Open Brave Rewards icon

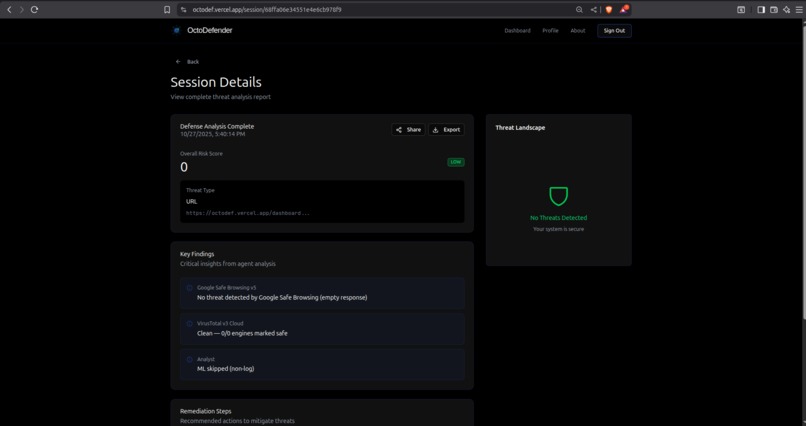(x=624, y=9)
